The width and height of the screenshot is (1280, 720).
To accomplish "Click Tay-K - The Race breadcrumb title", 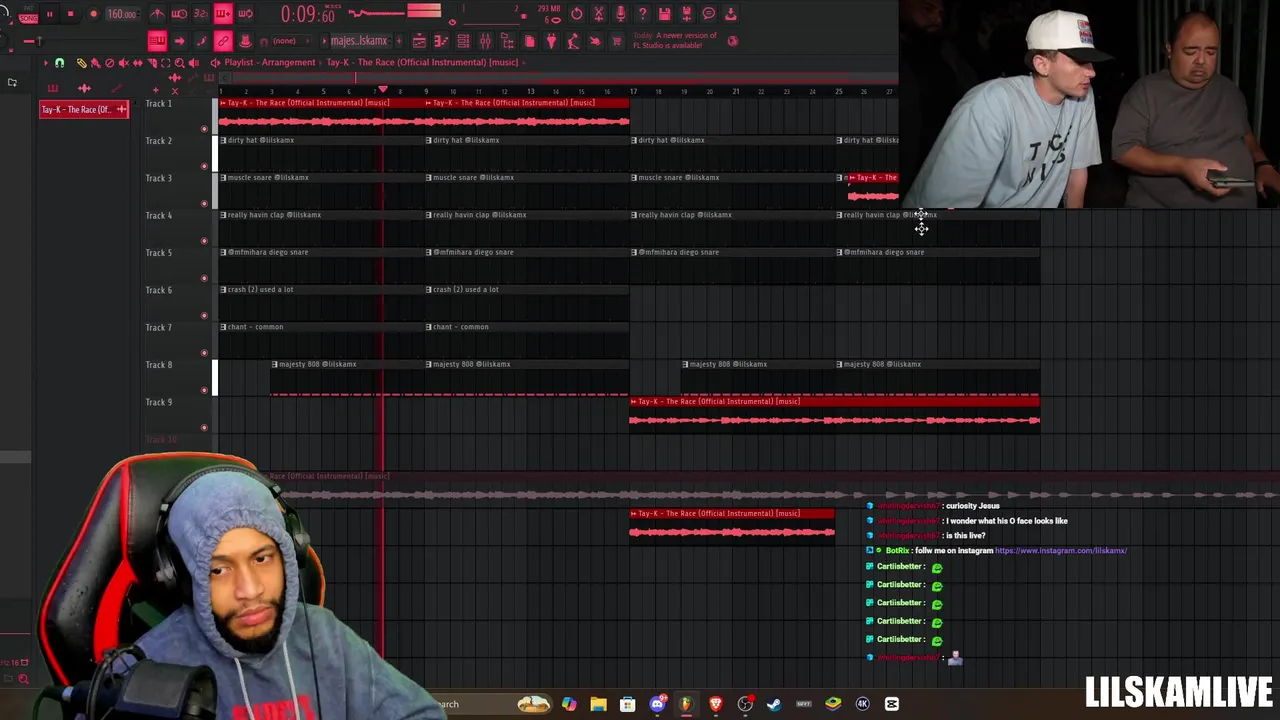I will coord(422,62).
